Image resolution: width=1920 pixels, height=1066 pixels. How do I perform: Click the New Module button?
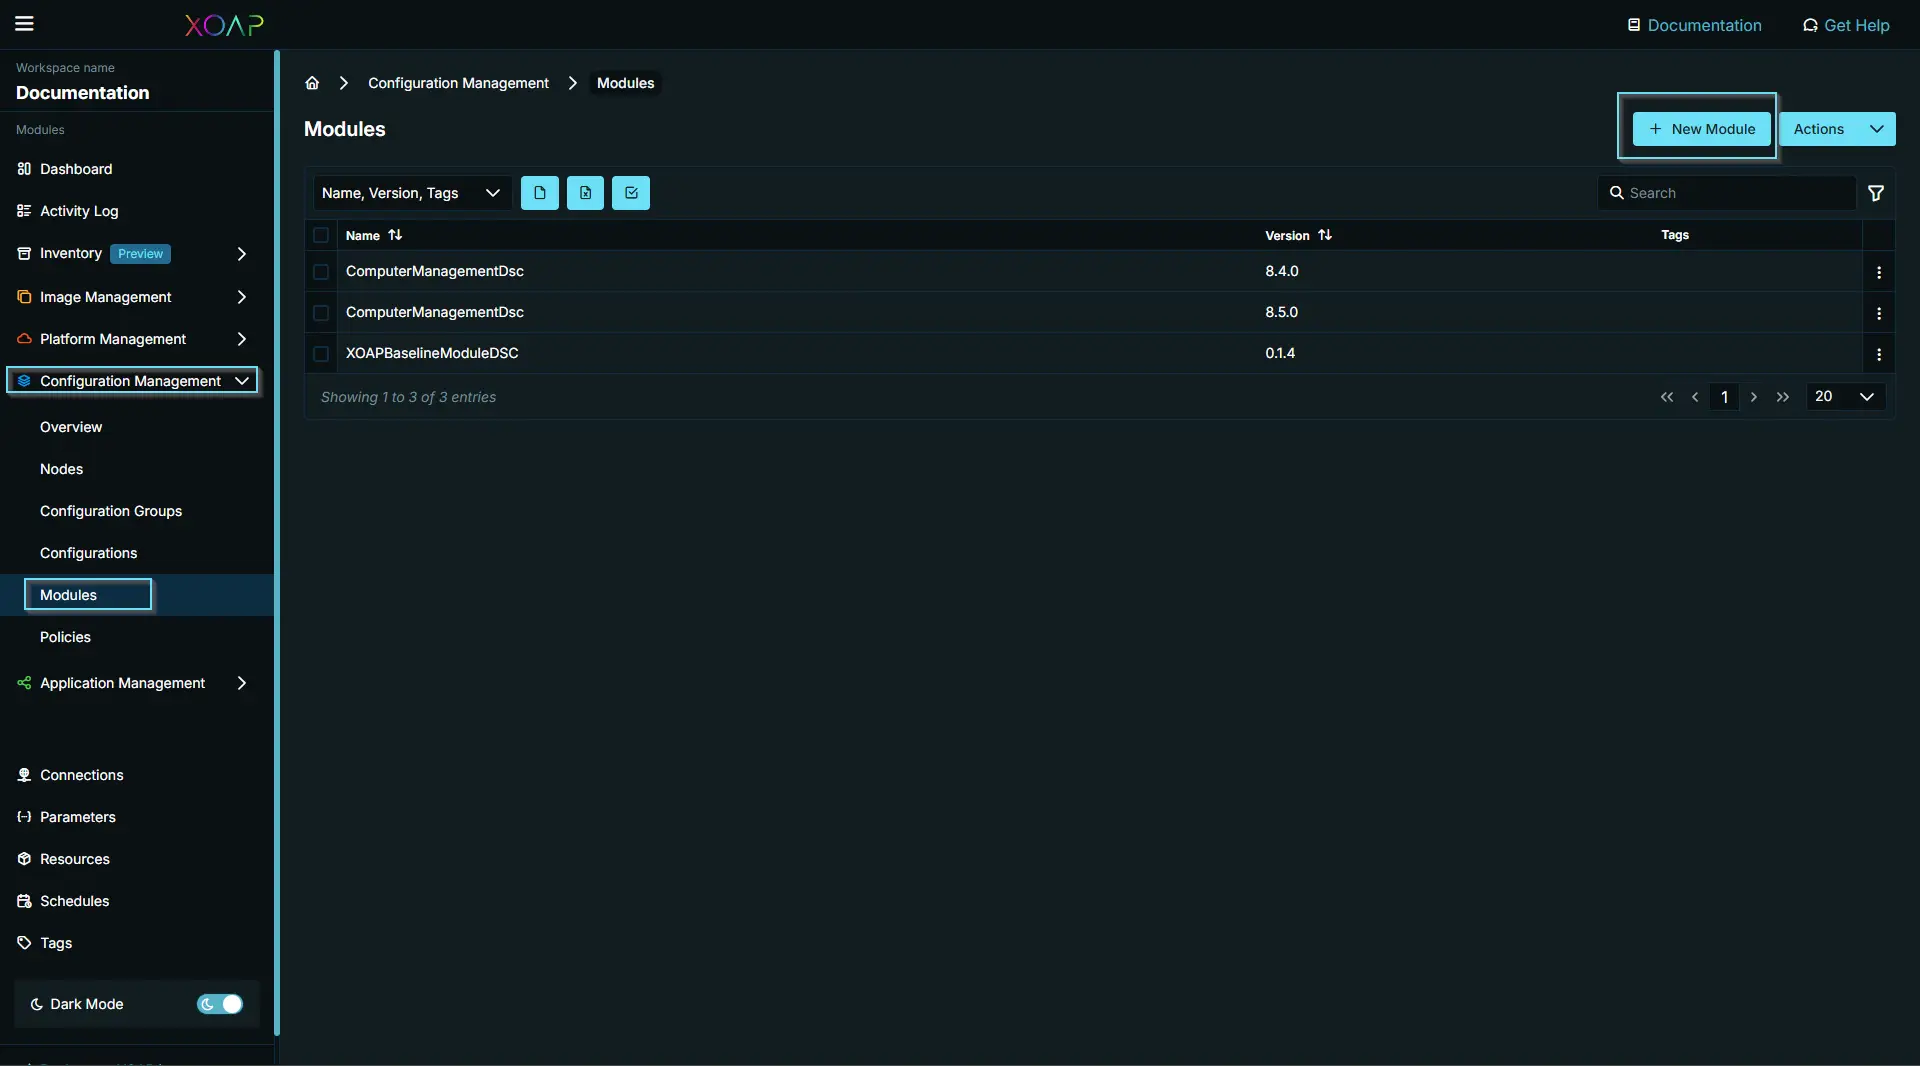point(1701,129)
